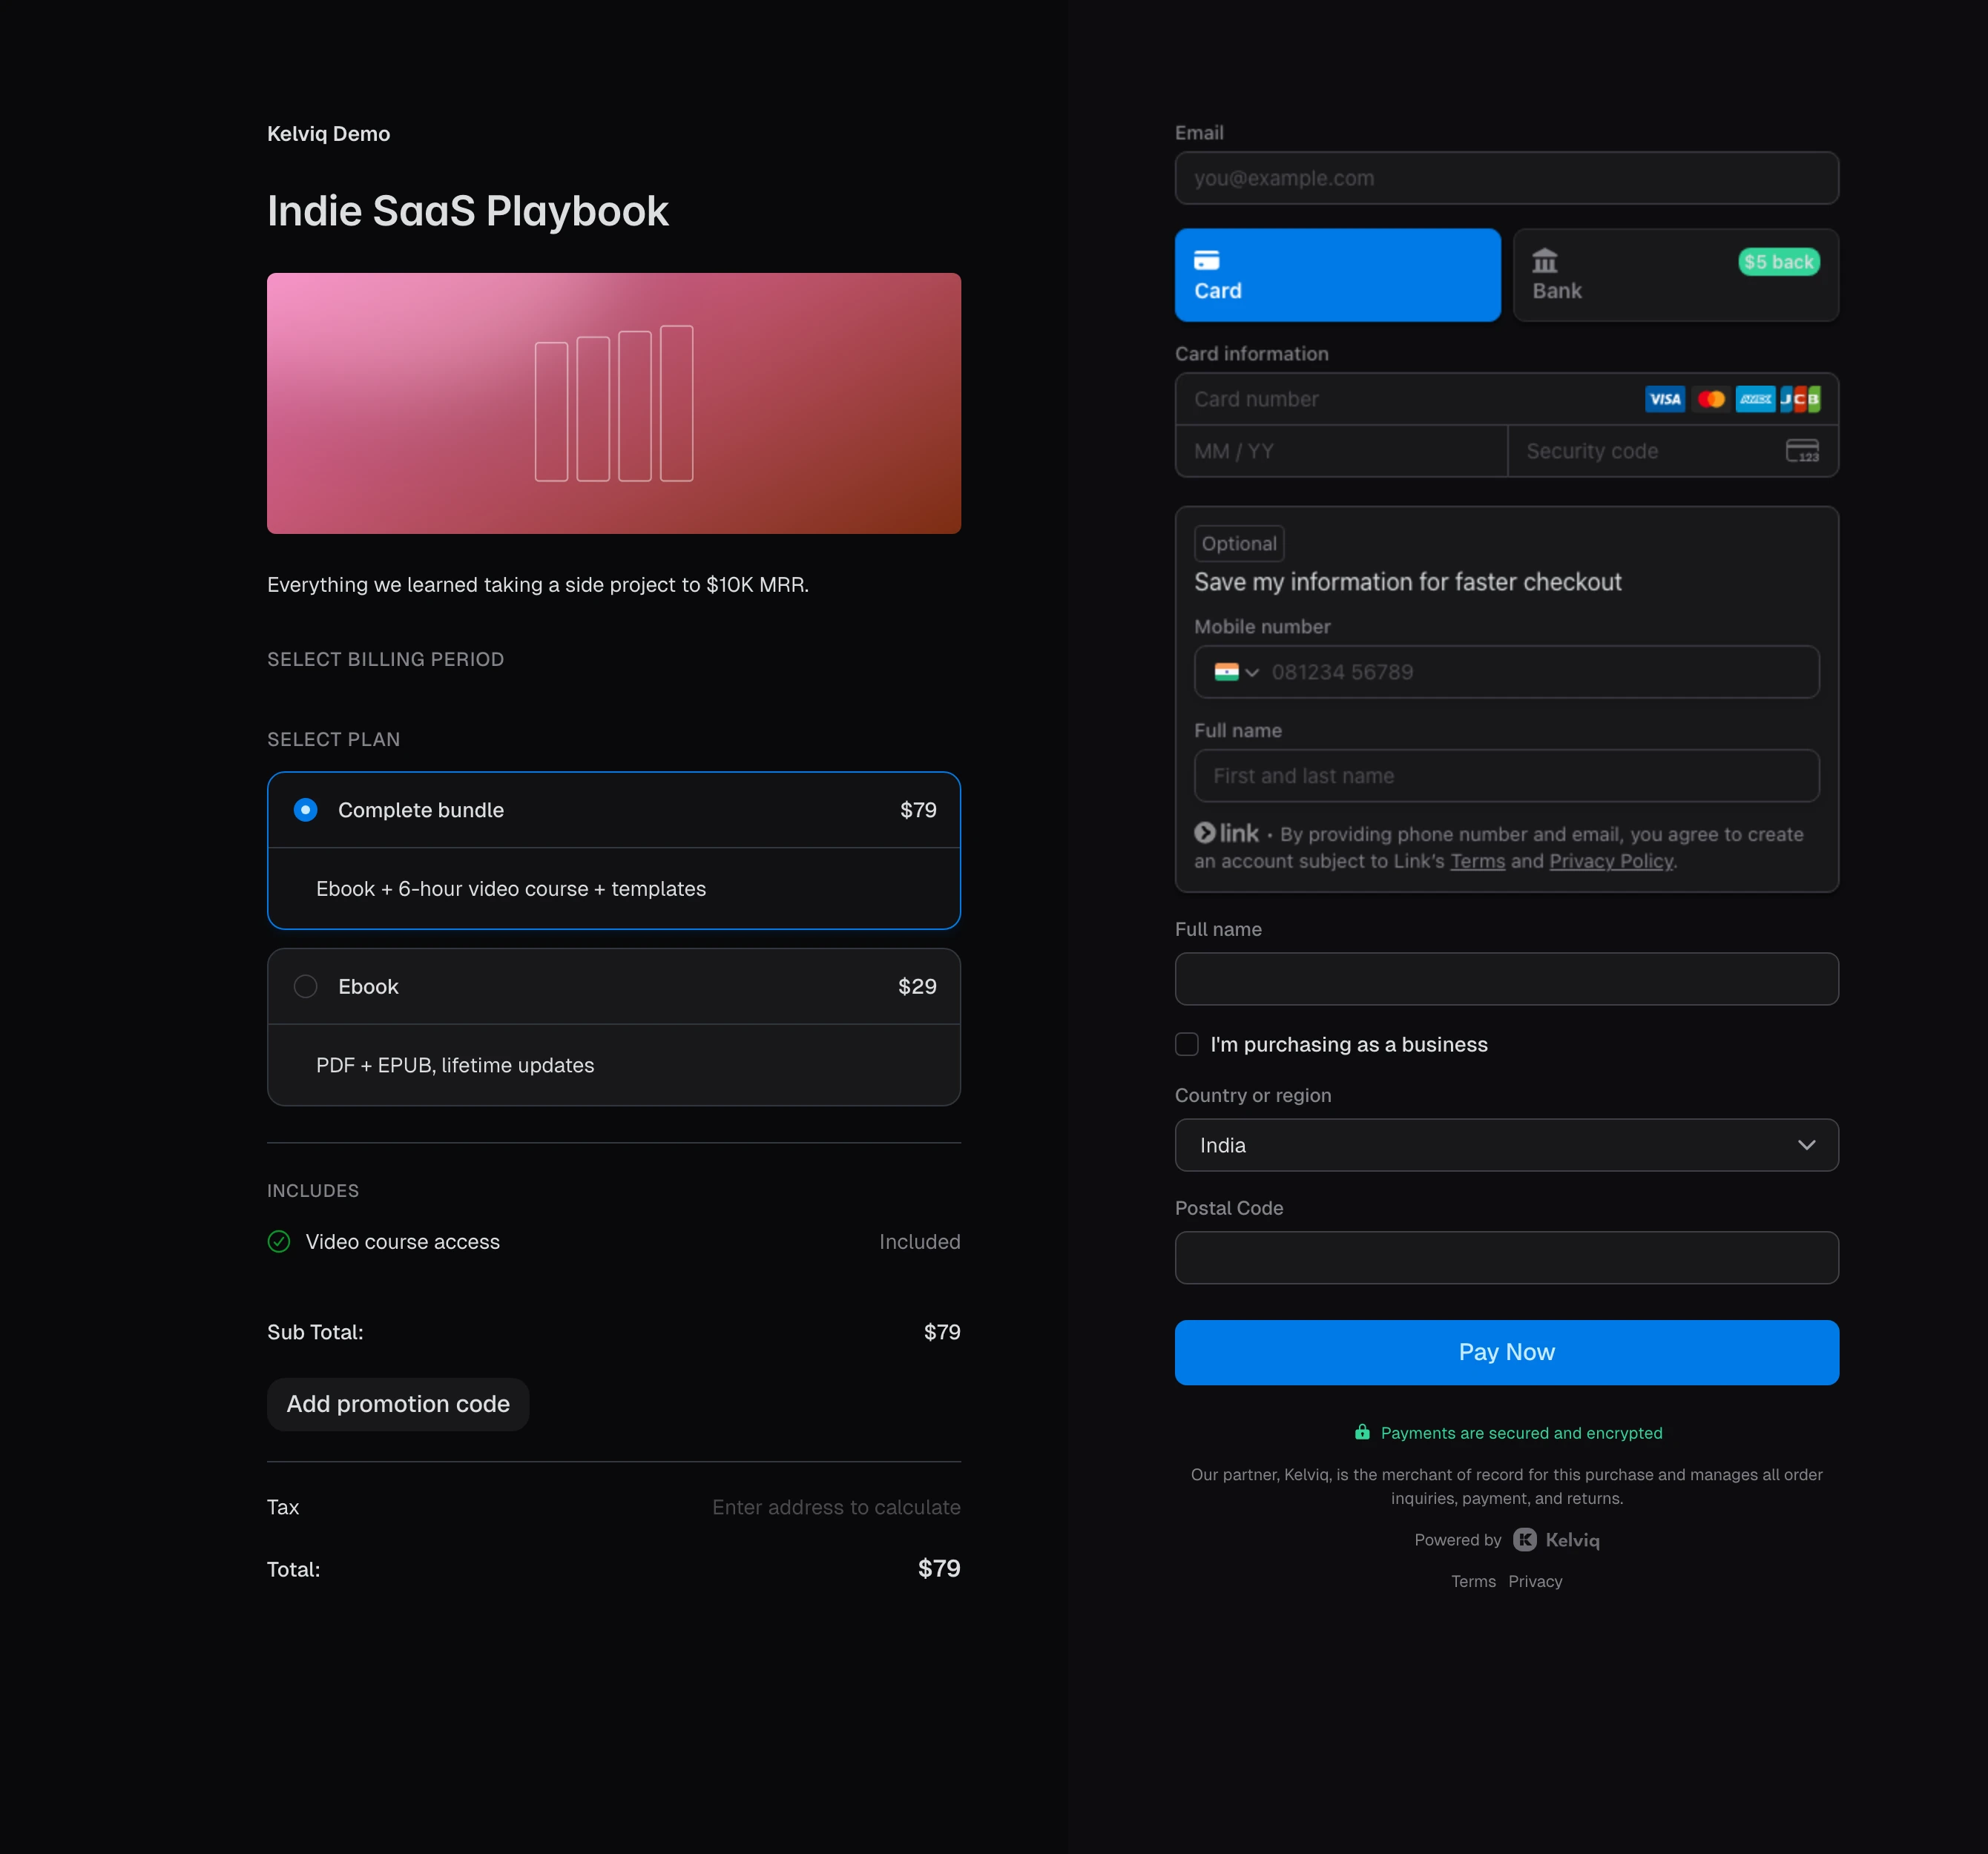
Task: Open the footer Terms link
Action: point(1473,1581)
